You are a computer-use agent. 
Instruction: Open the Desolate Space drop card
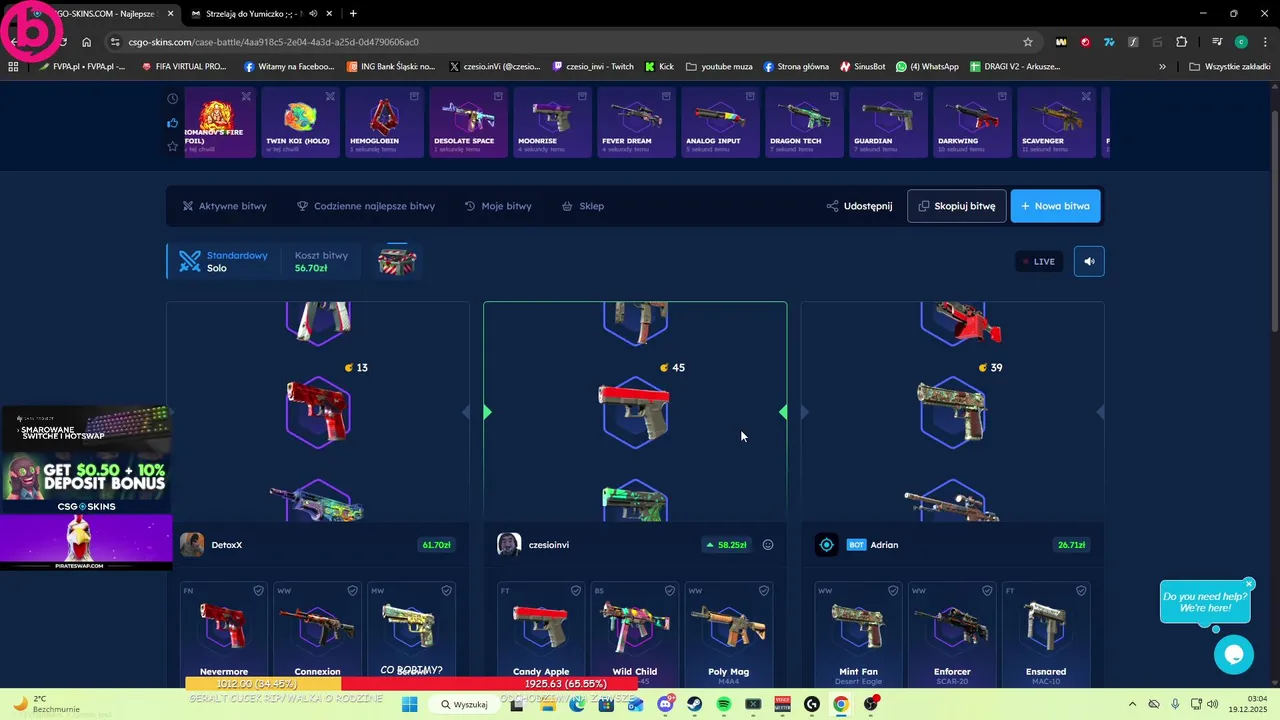point(468,122)
